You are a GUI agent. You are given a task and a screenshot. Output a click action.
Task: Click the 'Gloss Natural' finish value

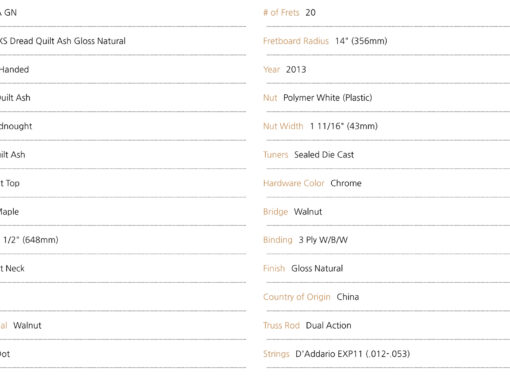(x=317, y=269)
